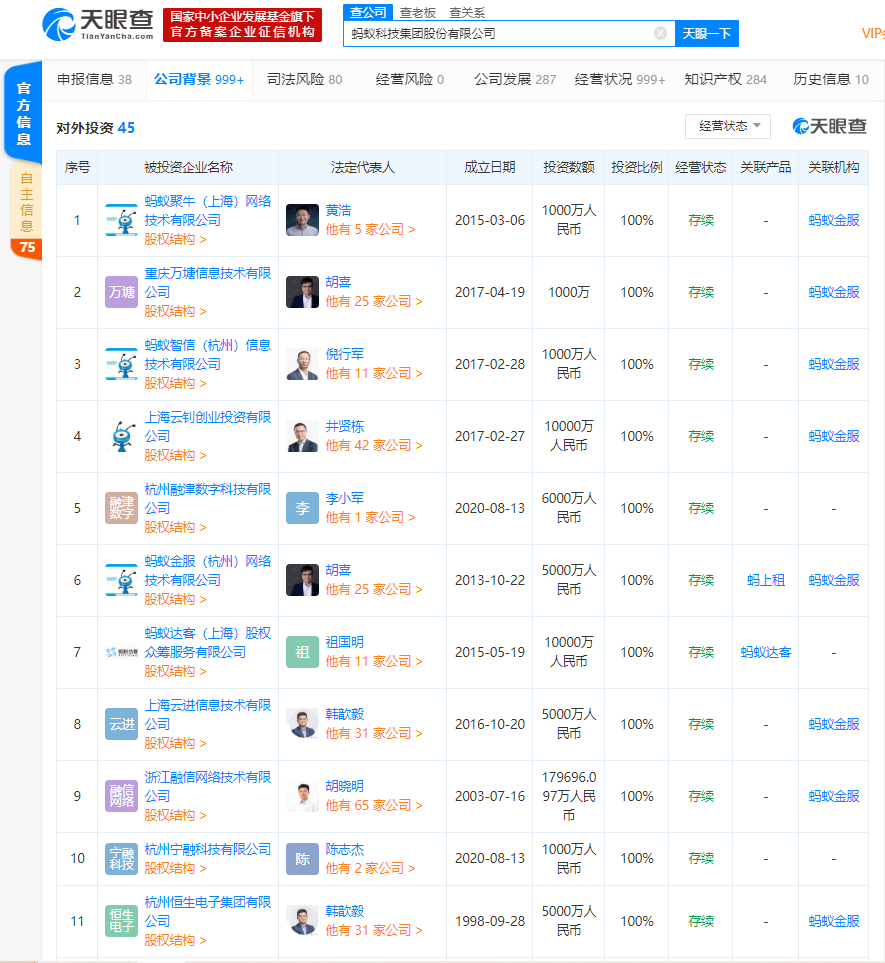Switch to the 经营状况 tab

pyautogui.click(x=620, y=79)
